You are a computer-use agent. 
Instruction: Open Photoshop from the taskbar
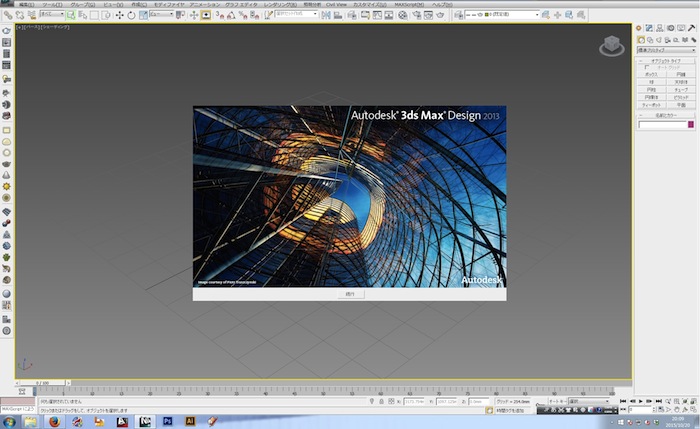tap(167, 421)
